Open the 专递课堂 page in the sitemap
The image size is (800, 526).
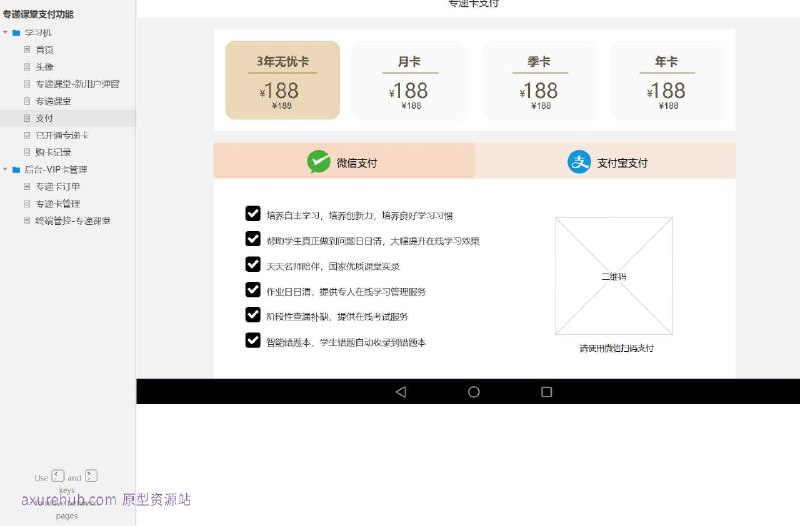(x=53, y=101)
